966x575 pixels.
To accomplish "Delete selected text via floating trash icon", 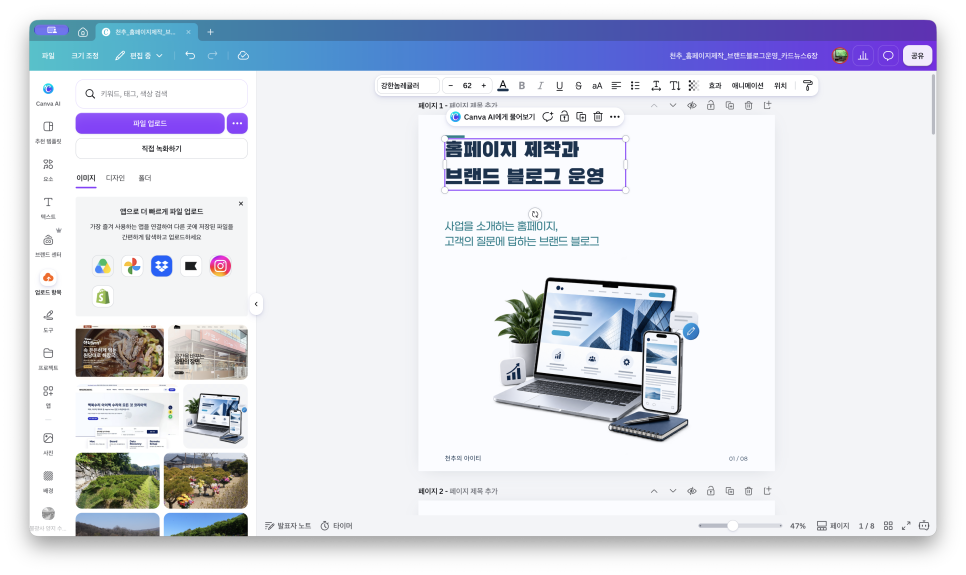I will click(598, 116).
